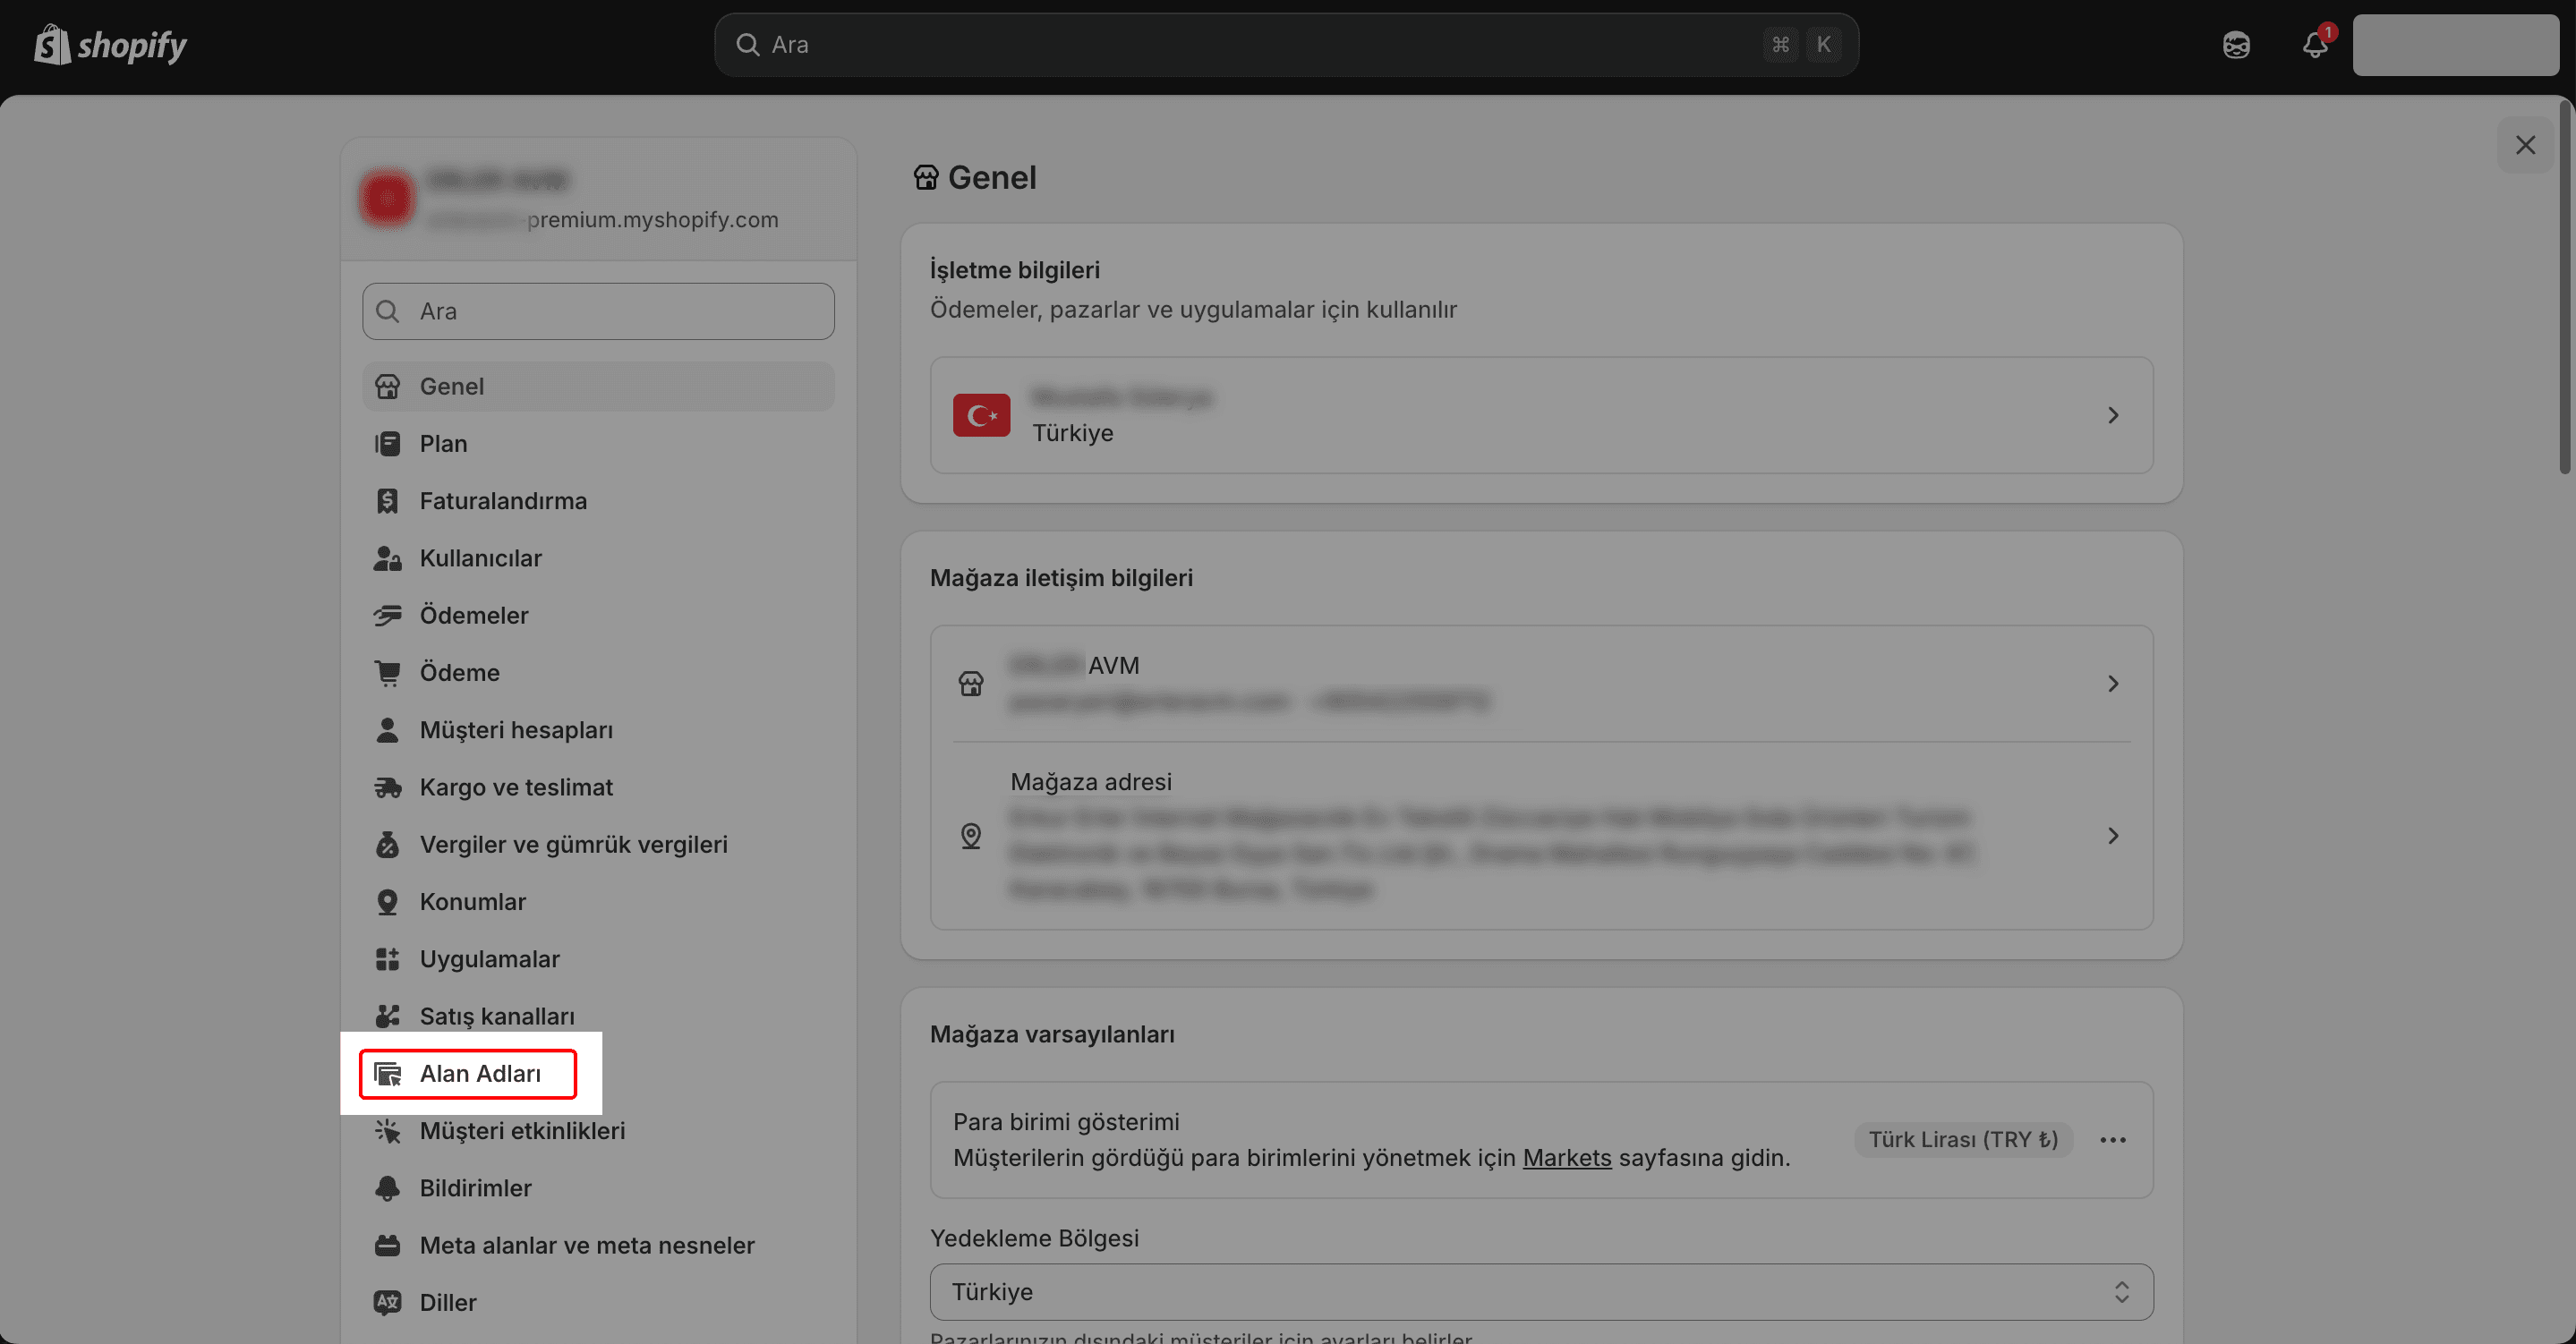2576x1344 pixels.
Task: Open Müşteri hesapları settings section
Action: point(516,730)
